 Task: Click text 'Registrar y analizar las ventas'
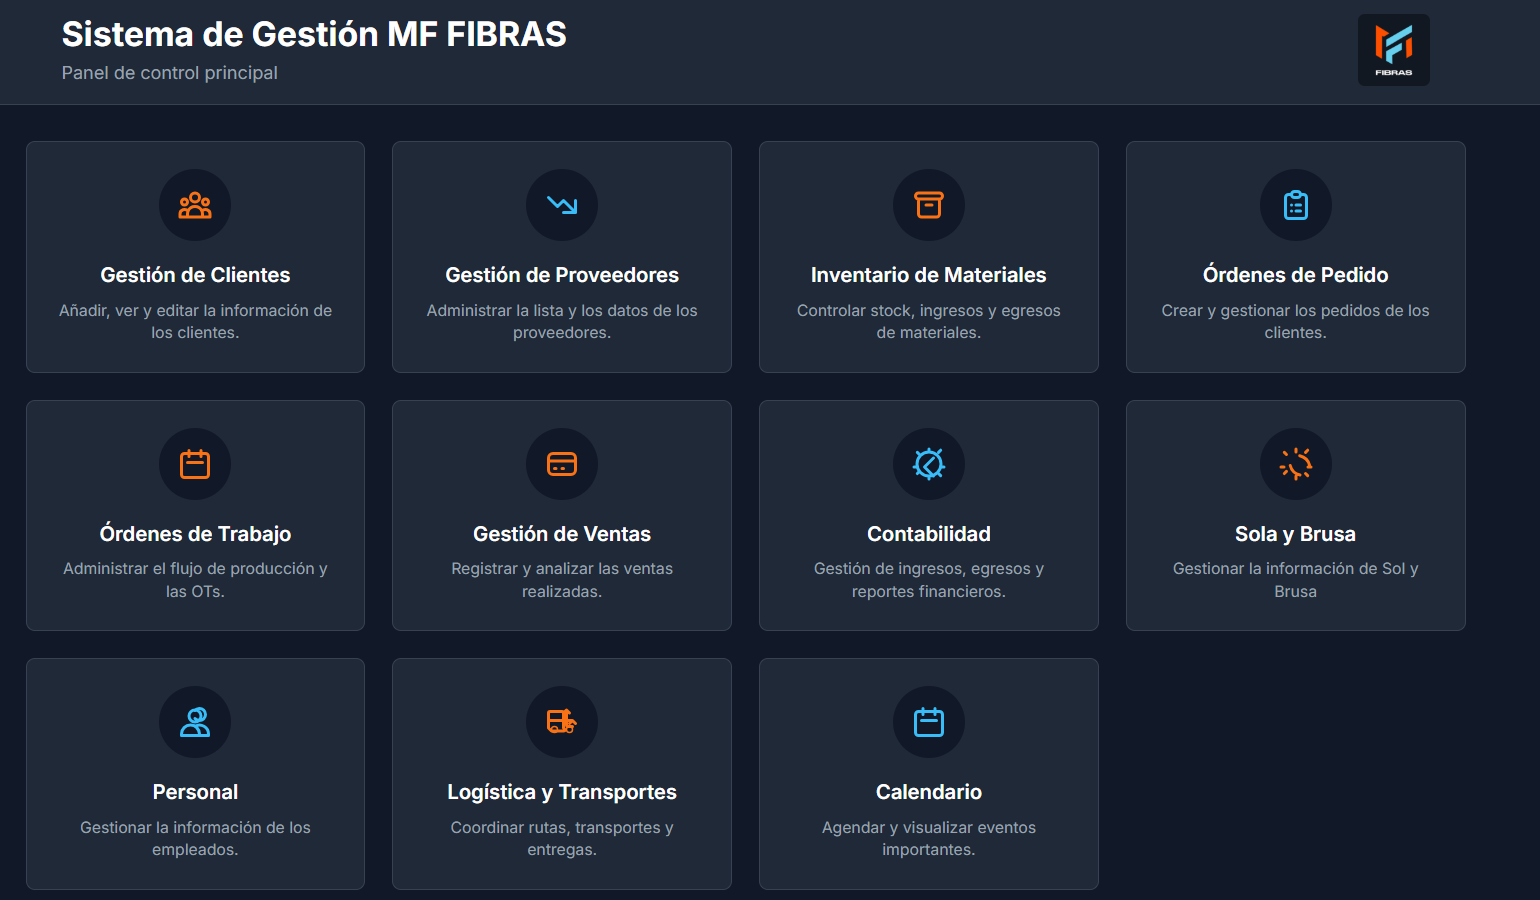(x=562, y=569)
